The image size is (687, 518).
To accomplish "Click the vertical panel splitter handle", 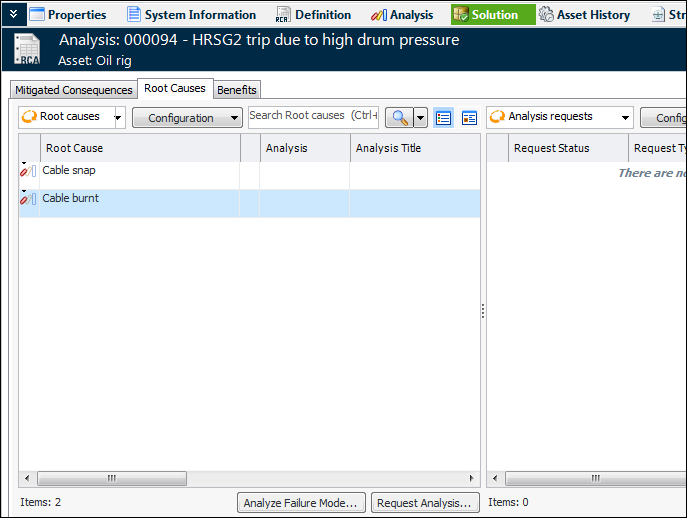I will click(483, 311).
